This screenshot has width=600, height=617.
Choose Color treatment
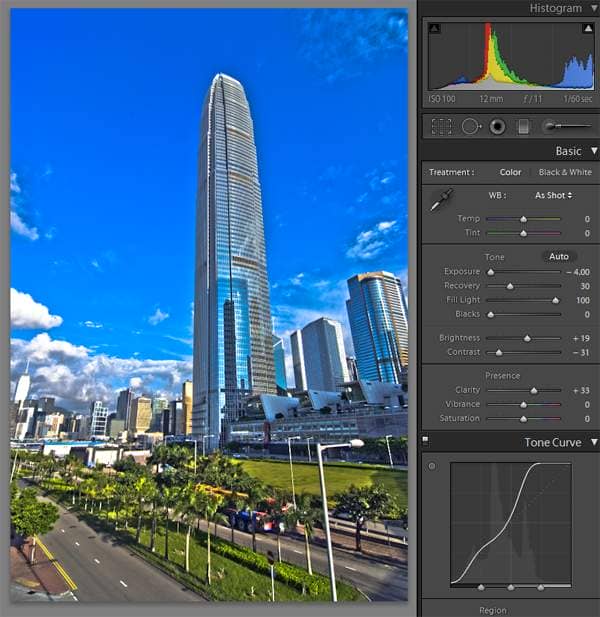click(510, 172)
